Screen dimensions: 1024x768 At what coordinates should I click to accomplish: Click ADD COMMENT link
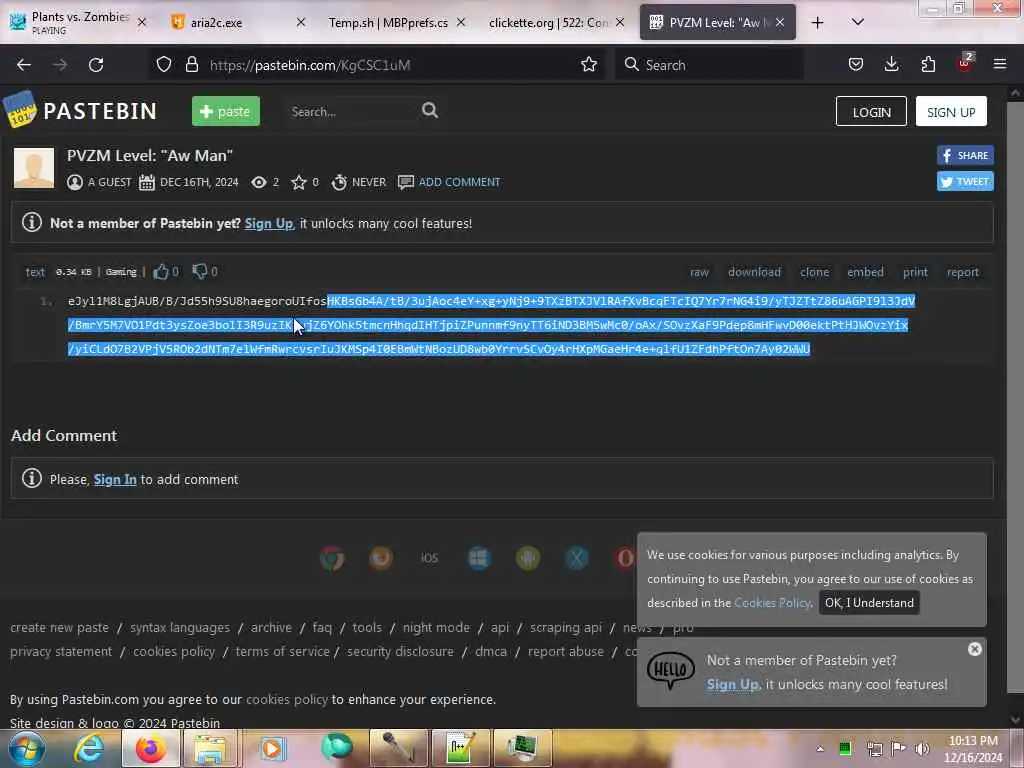pos(459,182)
